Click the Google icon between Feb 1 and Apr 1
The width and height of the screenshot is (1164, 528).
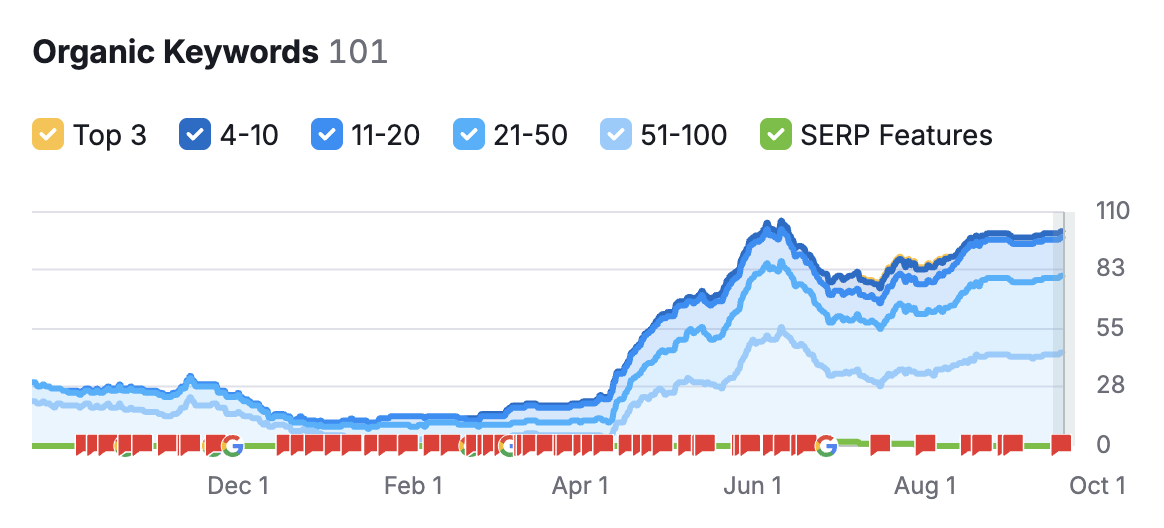click(508, 445)
